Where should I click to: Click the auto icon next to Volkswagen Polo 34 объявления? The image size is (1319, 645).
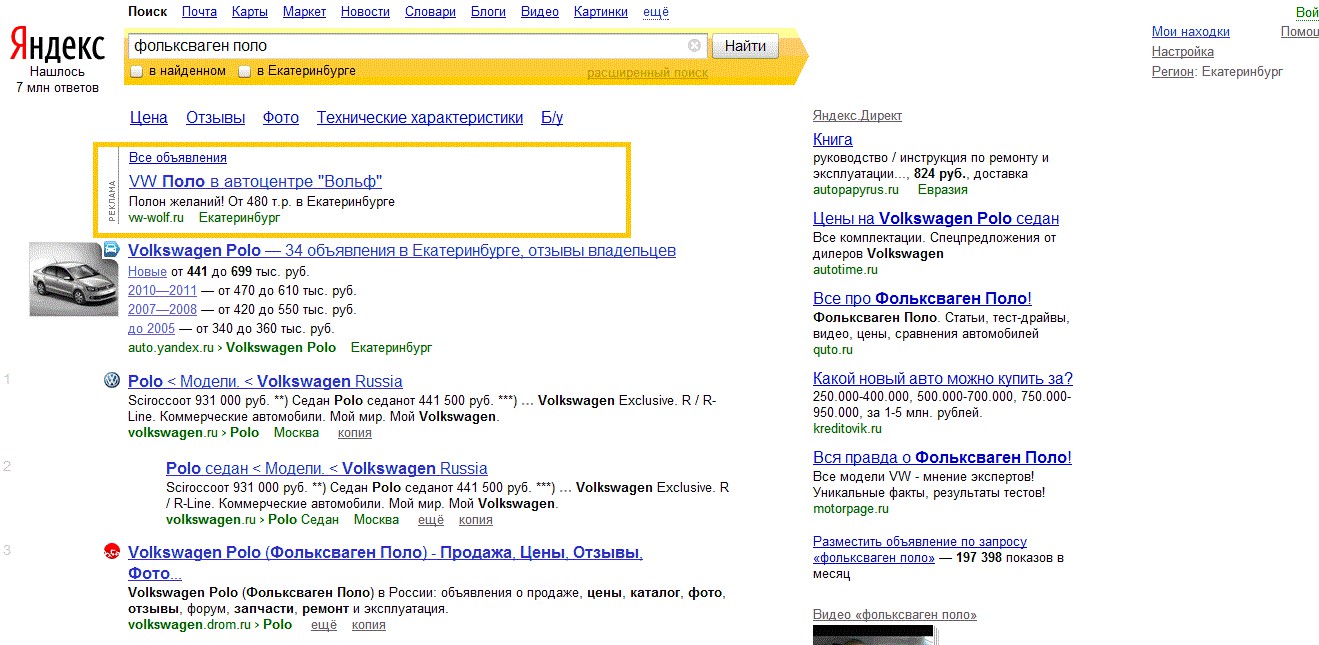coord(111,250)
